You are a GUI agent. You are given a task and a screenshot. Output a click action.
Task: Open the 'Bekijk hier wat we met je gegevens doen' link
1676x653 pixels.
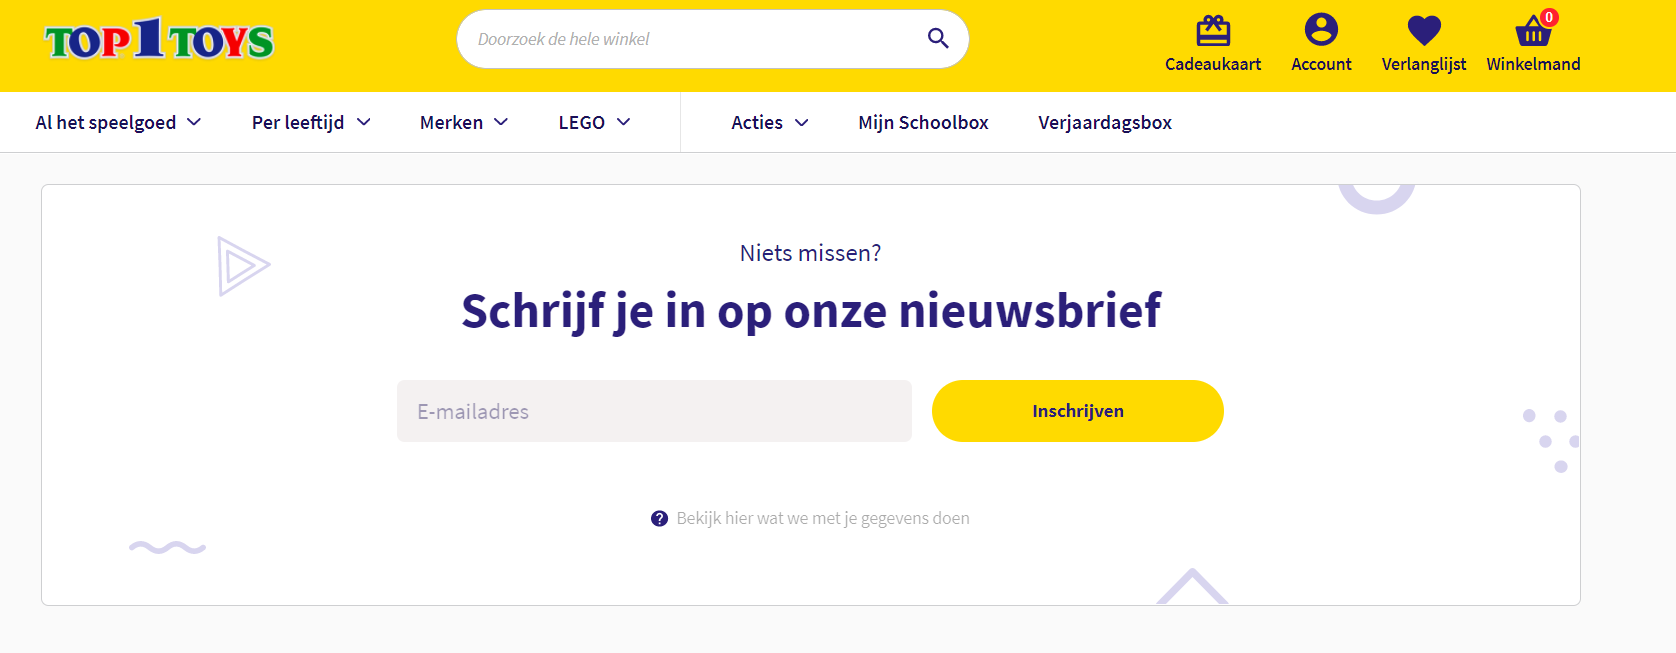coord(822,518)
